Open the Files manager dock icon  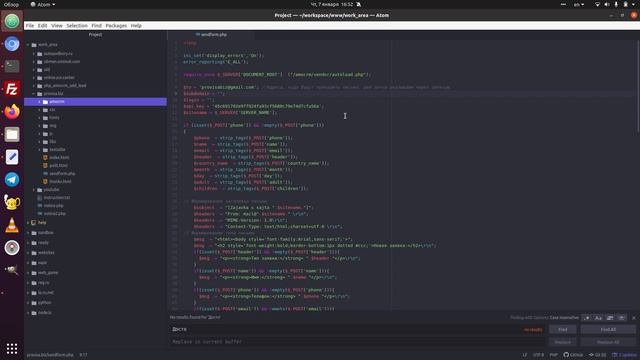point(12,134)
